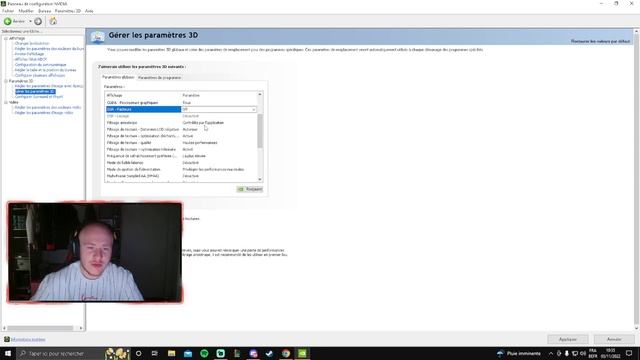Viewport: 640px width, 360px height.
Task: Select Fréquence de rafraîchissement préférée row
Action: [x=181, y=156]
